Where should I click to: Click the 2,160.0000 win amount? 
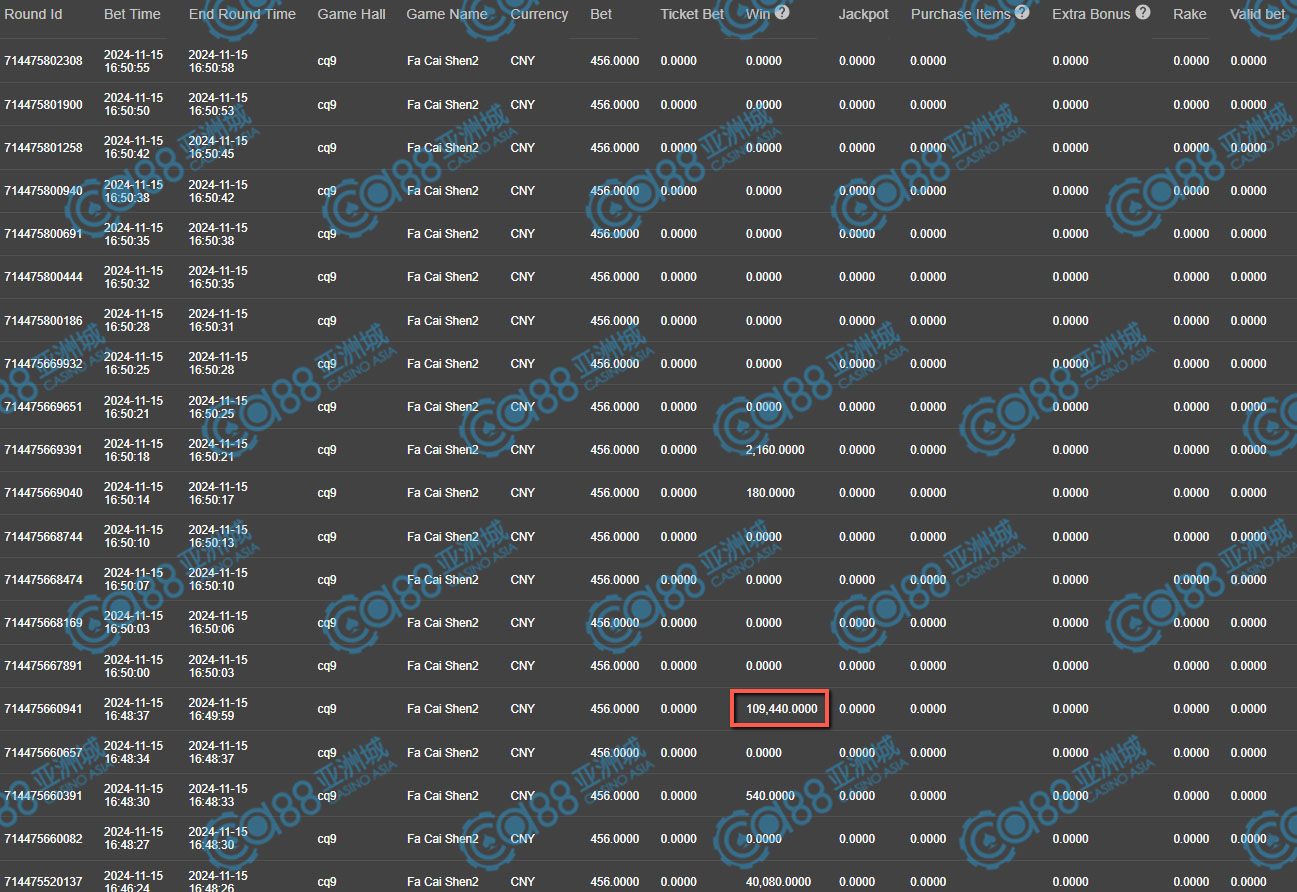(775, 450)
